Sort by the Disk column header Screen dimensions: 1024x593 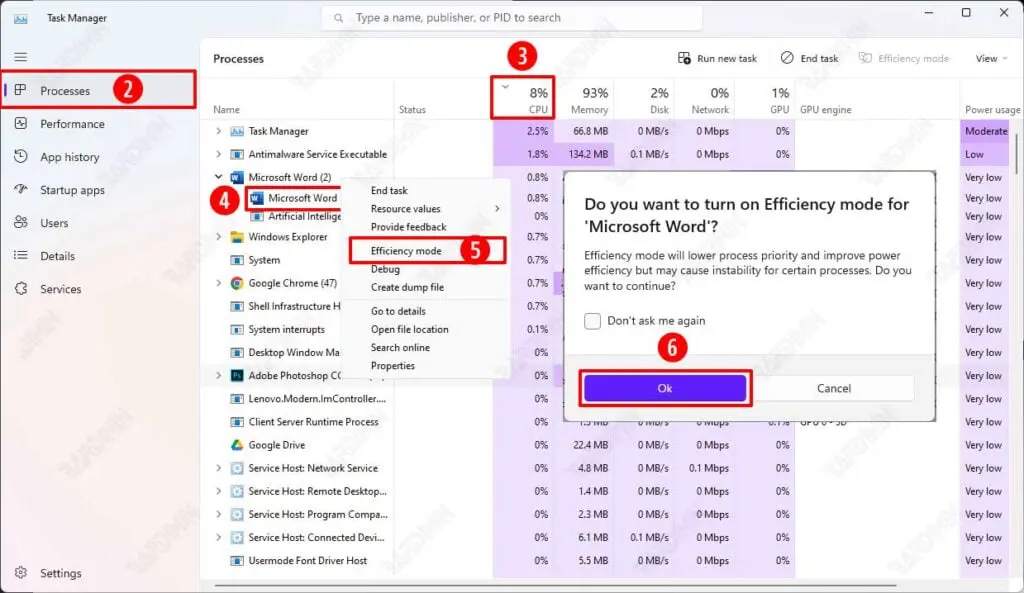[x=645, y=98]
